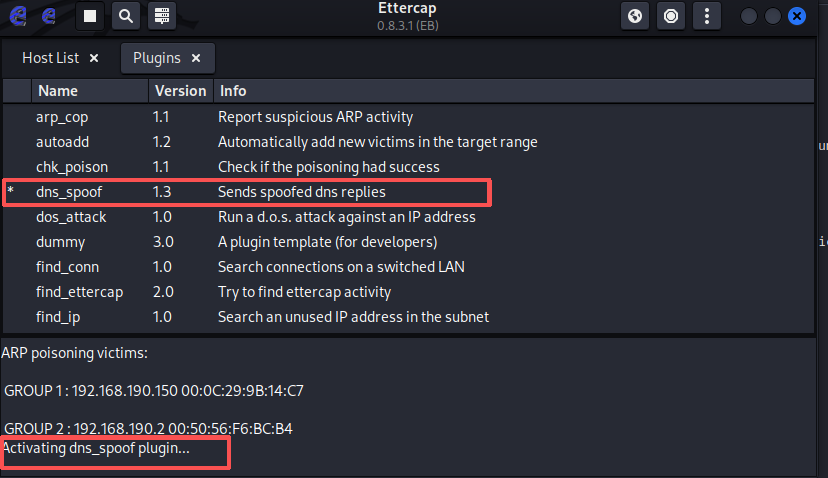Select the dos_attack plugin row

click(71, 216)
